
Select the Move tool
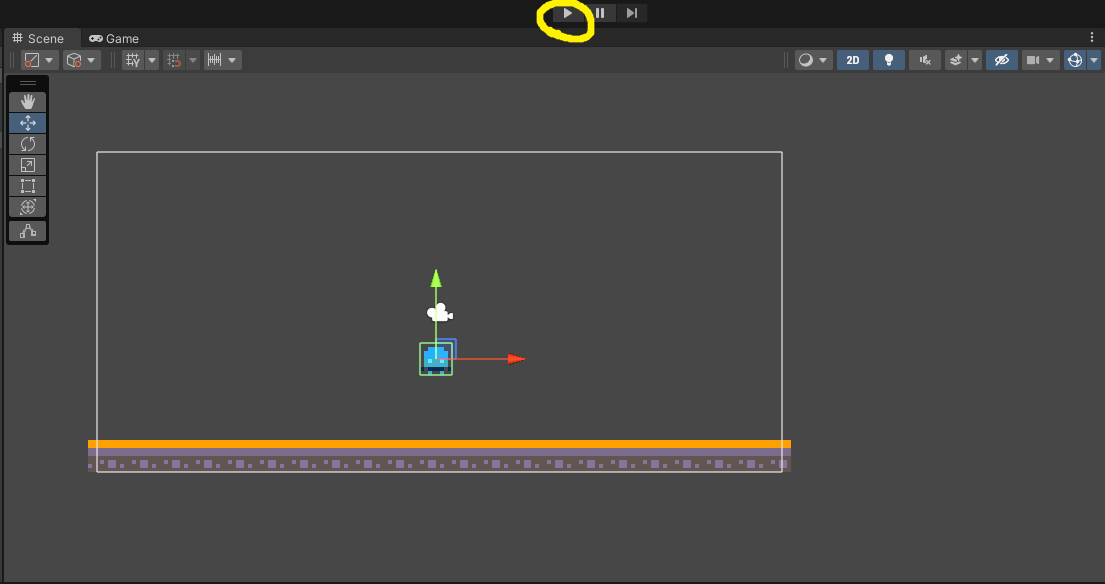27,123
